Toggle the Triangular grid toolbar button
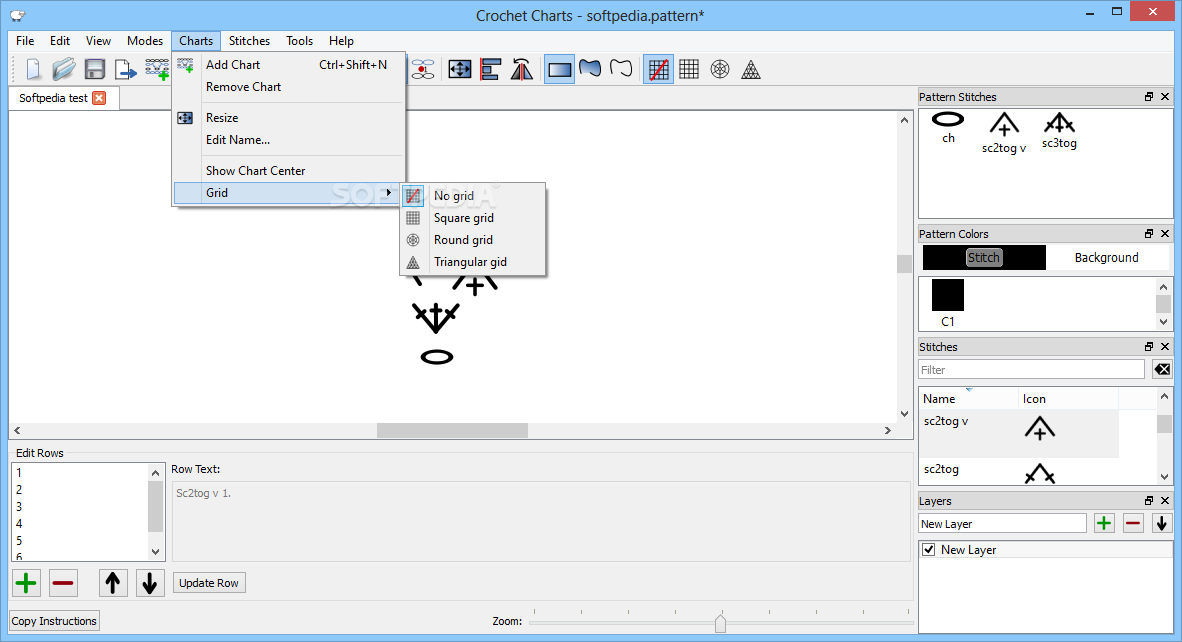This screenshot has height=642, width=1182. coord(751,69)
